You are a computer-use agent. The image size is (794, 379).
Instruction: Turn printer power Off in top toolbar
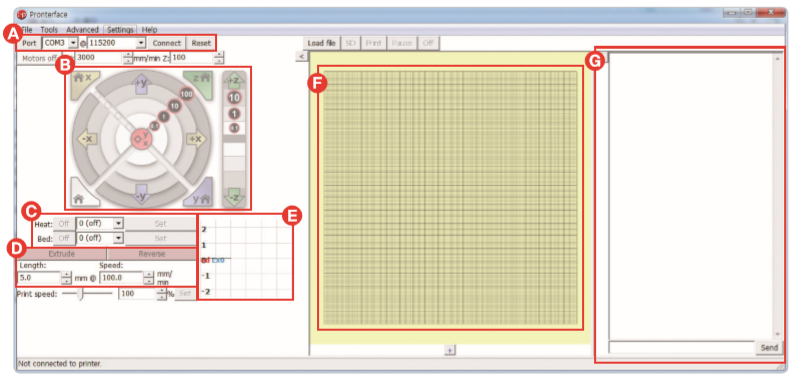pyautogui.click(x=428, y=43)
